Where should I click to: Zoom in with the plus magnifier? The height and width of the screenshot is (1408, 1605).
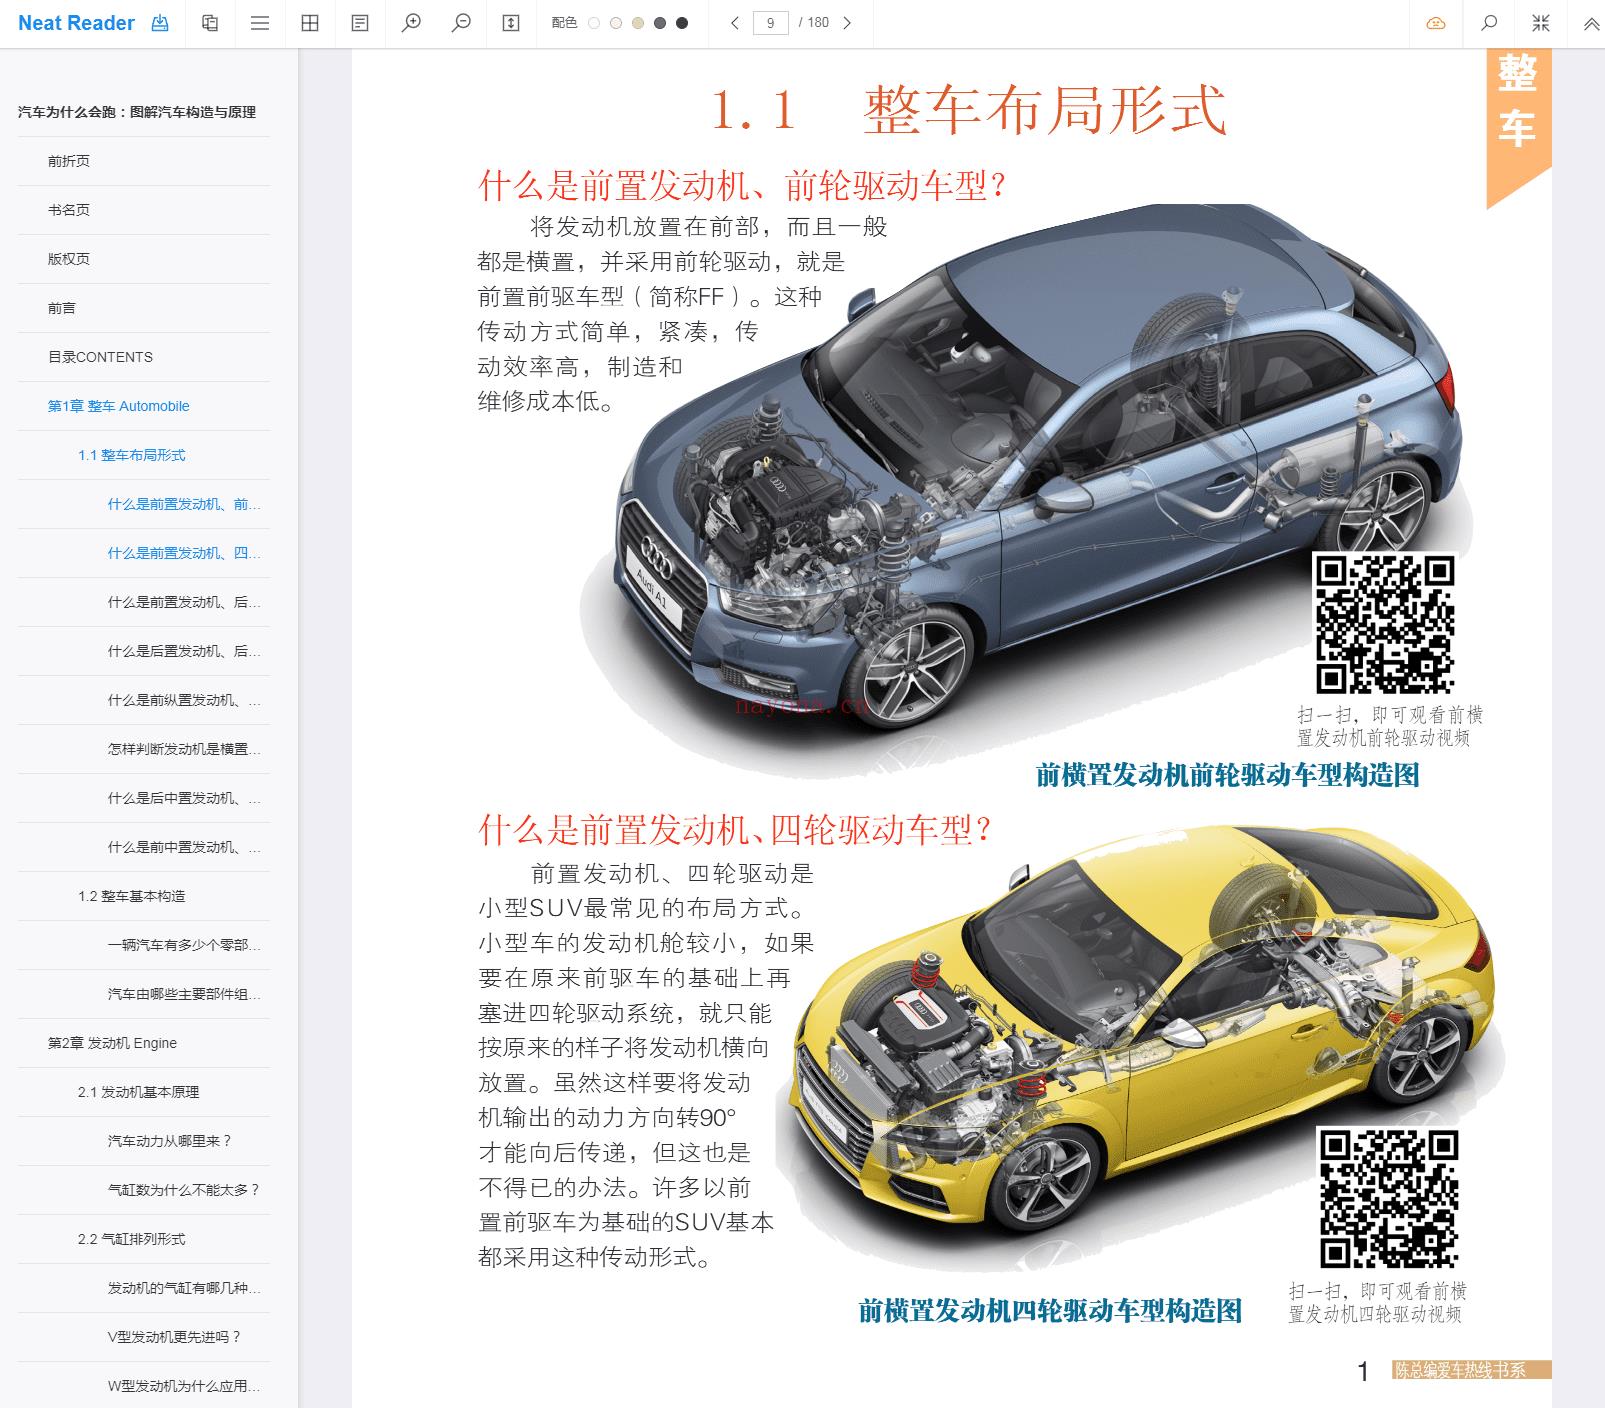click(411, 23)
